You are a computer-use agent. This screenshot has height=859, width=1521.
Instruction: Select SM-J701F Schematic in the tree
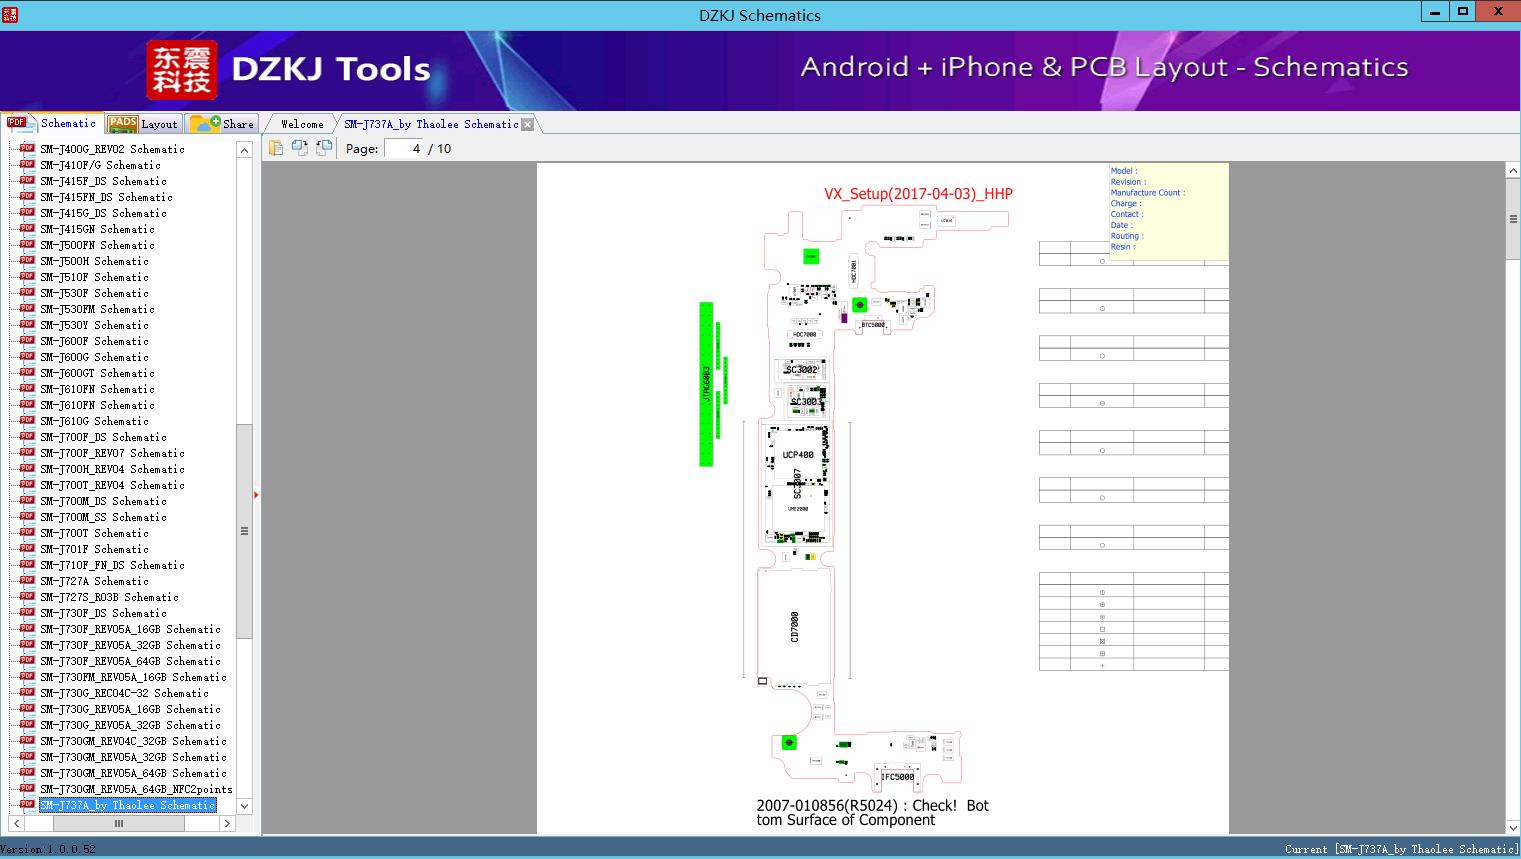pyautogui.click(x=94, y=549)
